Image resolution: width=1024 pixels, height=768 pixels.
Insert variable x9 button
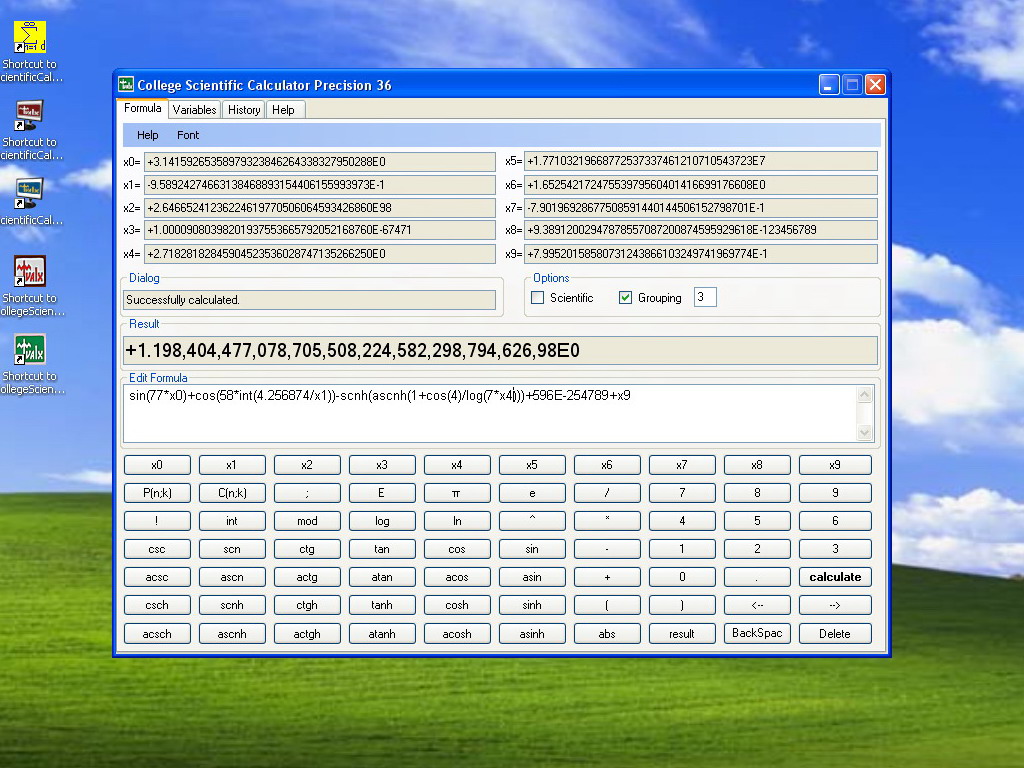835,465
